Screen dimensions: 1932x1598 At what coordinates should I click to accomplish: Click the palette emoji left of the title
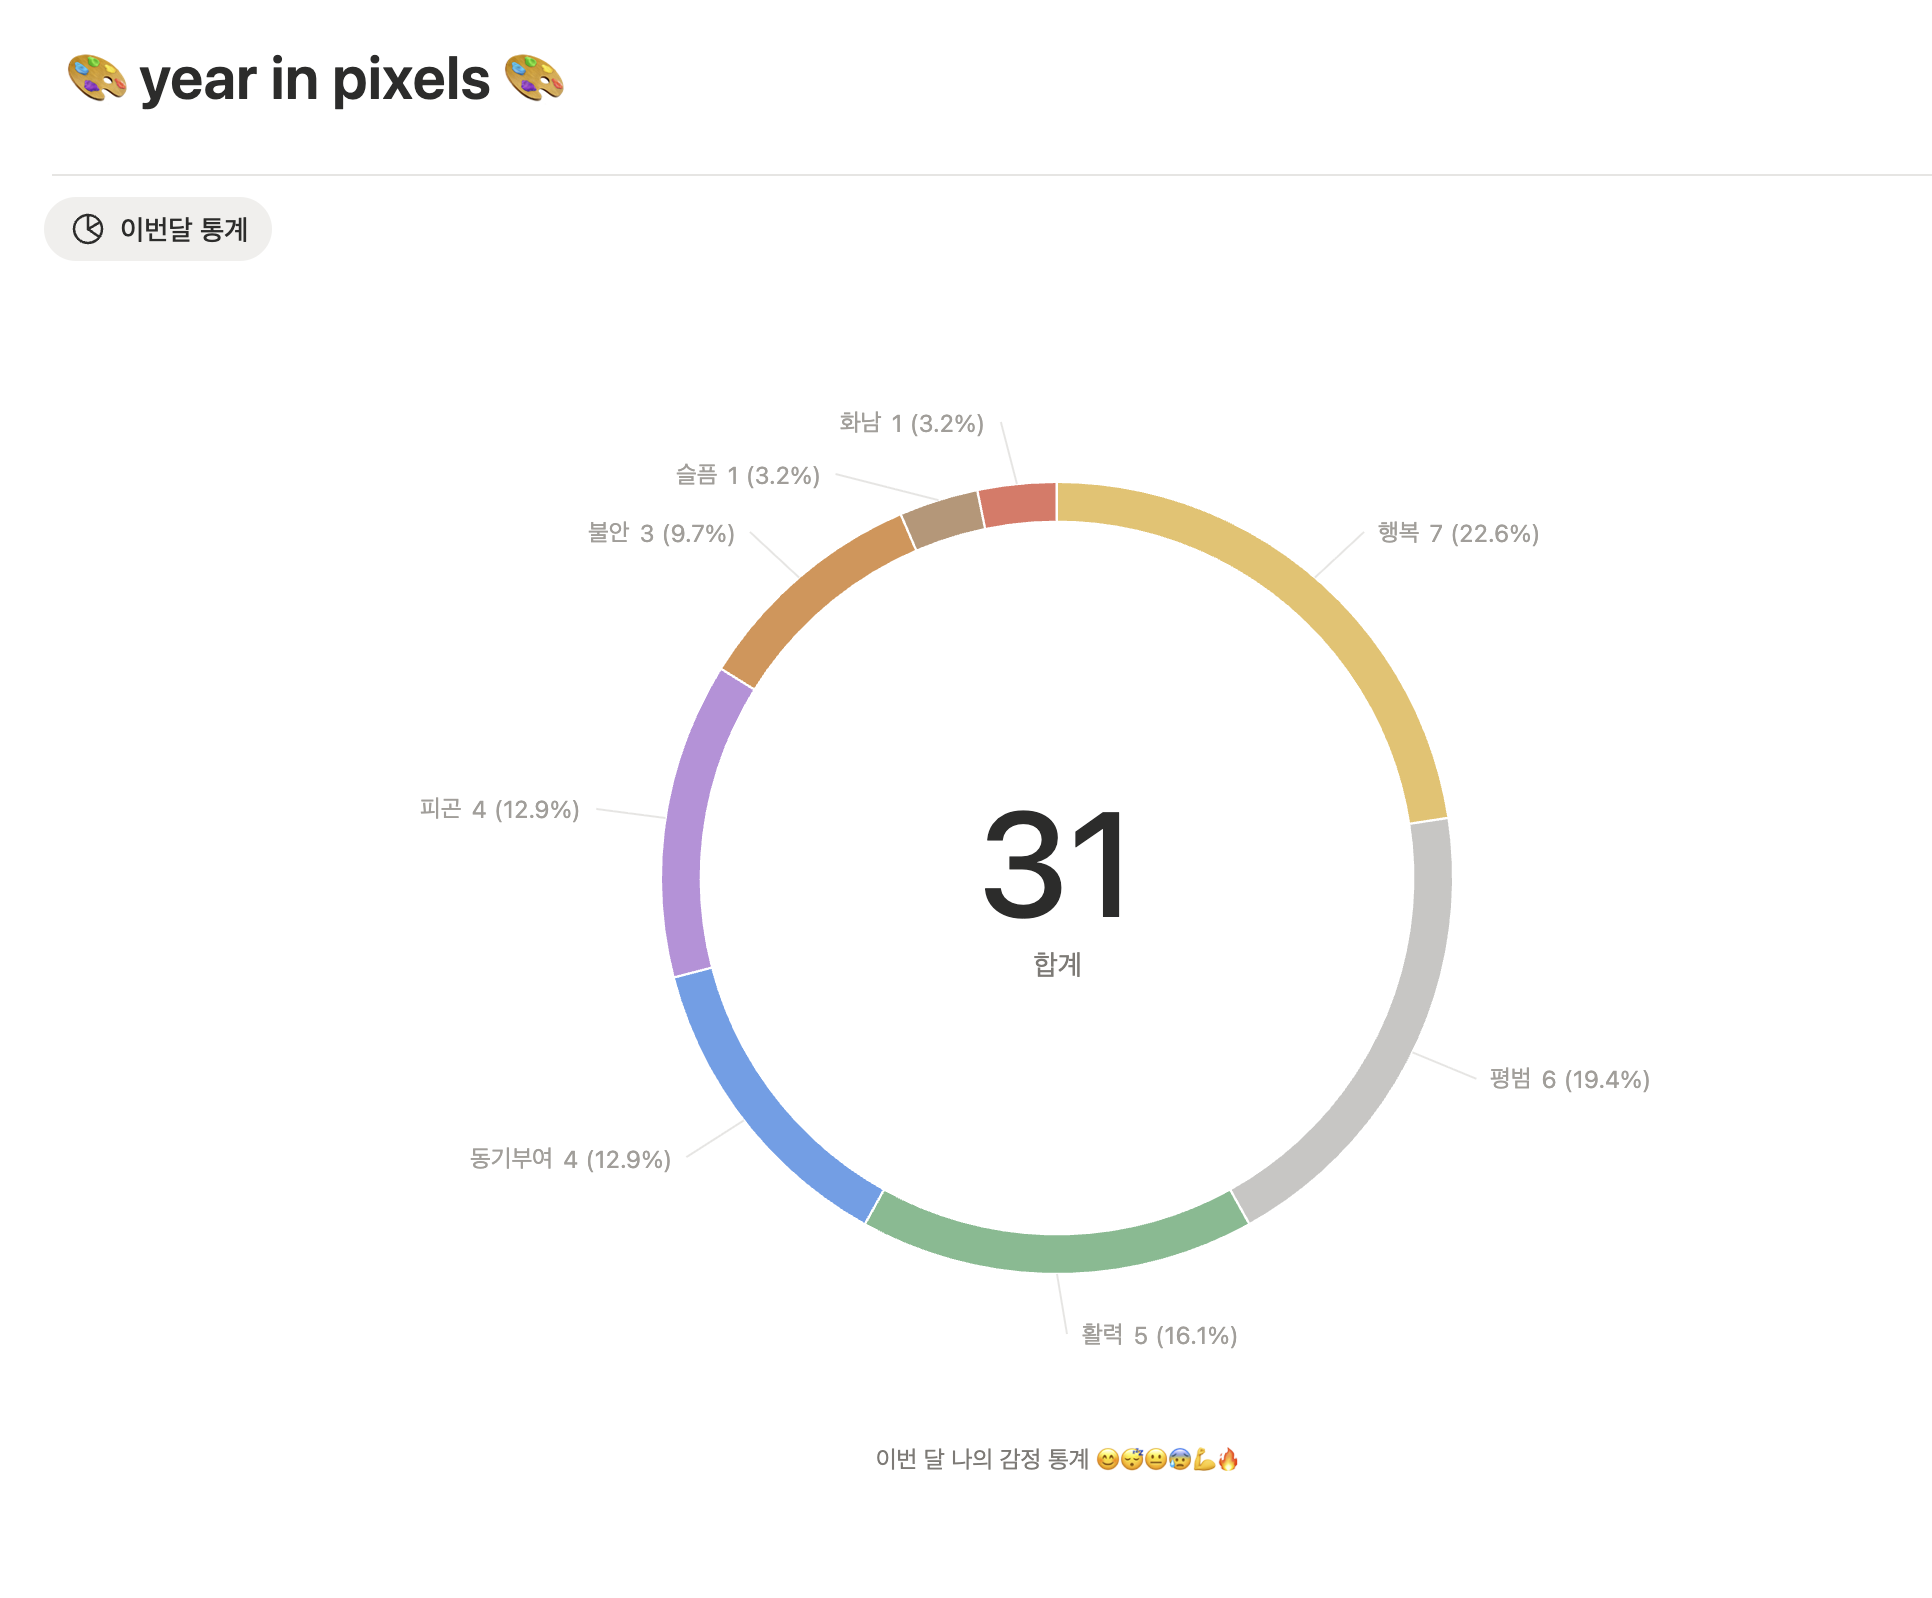96,79
